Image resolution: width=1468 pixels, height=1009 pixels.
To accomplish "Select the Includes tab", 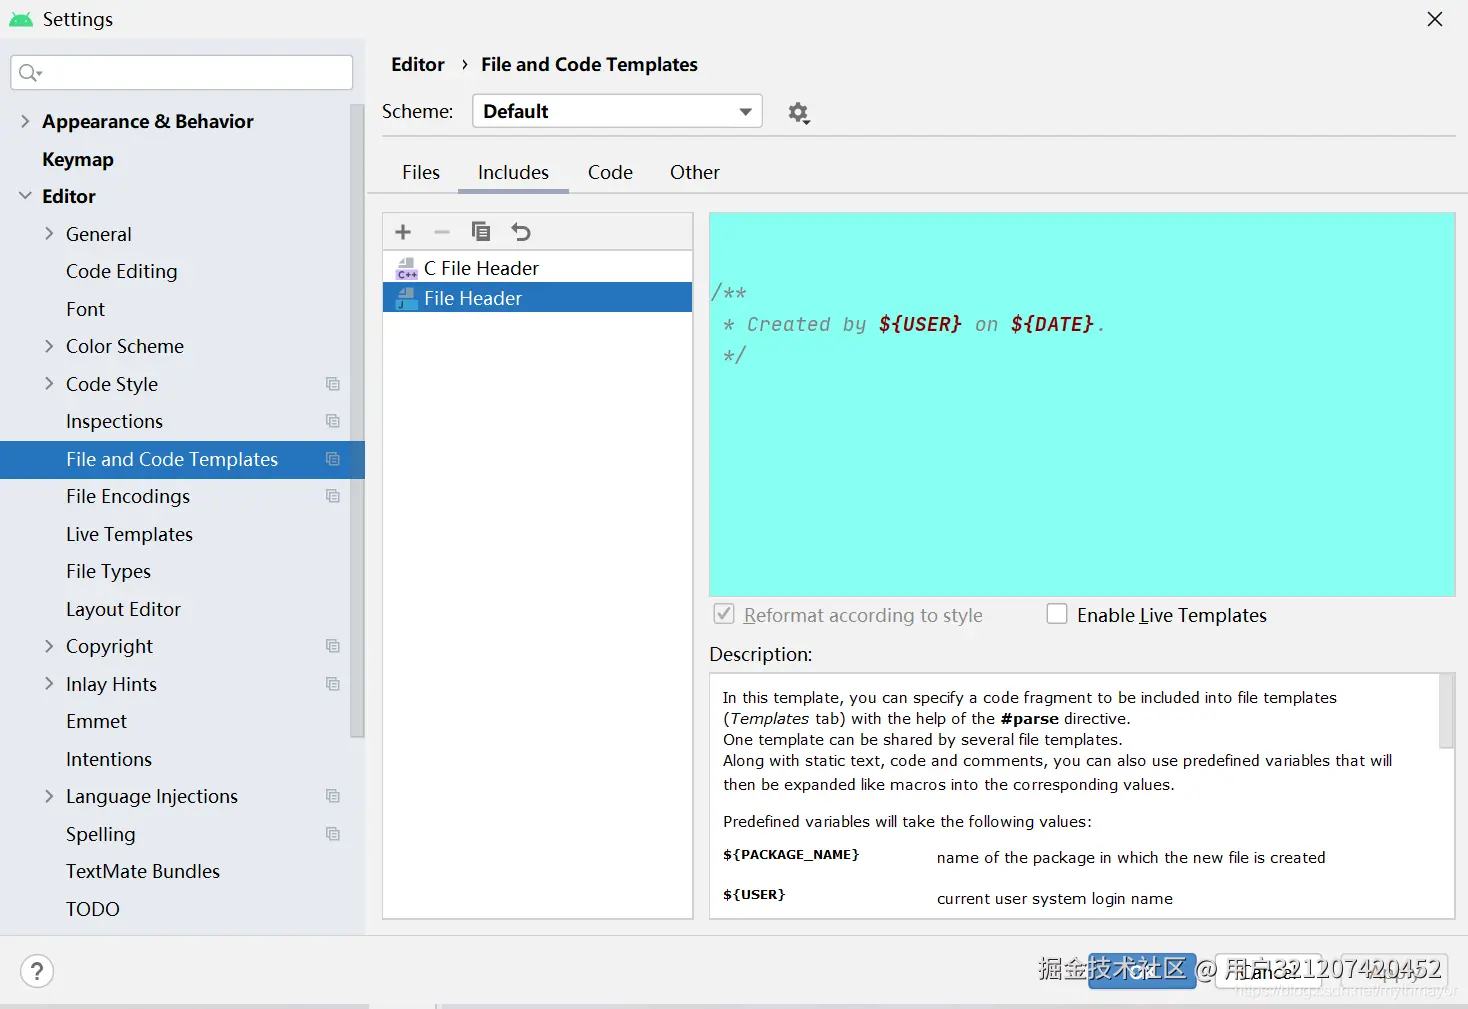I will pyautogui.click(x=513, y=172).
